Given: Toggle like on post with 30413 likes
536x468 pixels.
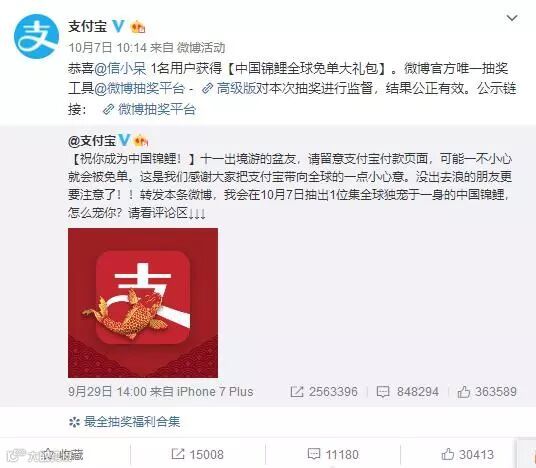Looking at the screenshot, I should click(x=468, y=455).
